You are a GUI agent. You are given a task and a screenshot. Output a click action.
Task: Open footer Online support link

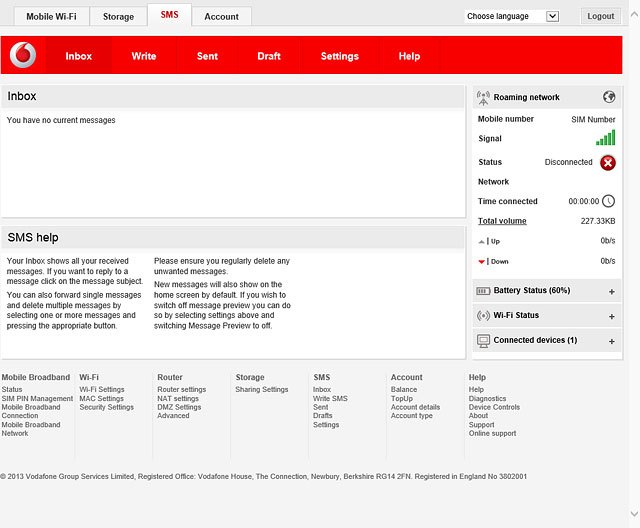coord(492,433)
